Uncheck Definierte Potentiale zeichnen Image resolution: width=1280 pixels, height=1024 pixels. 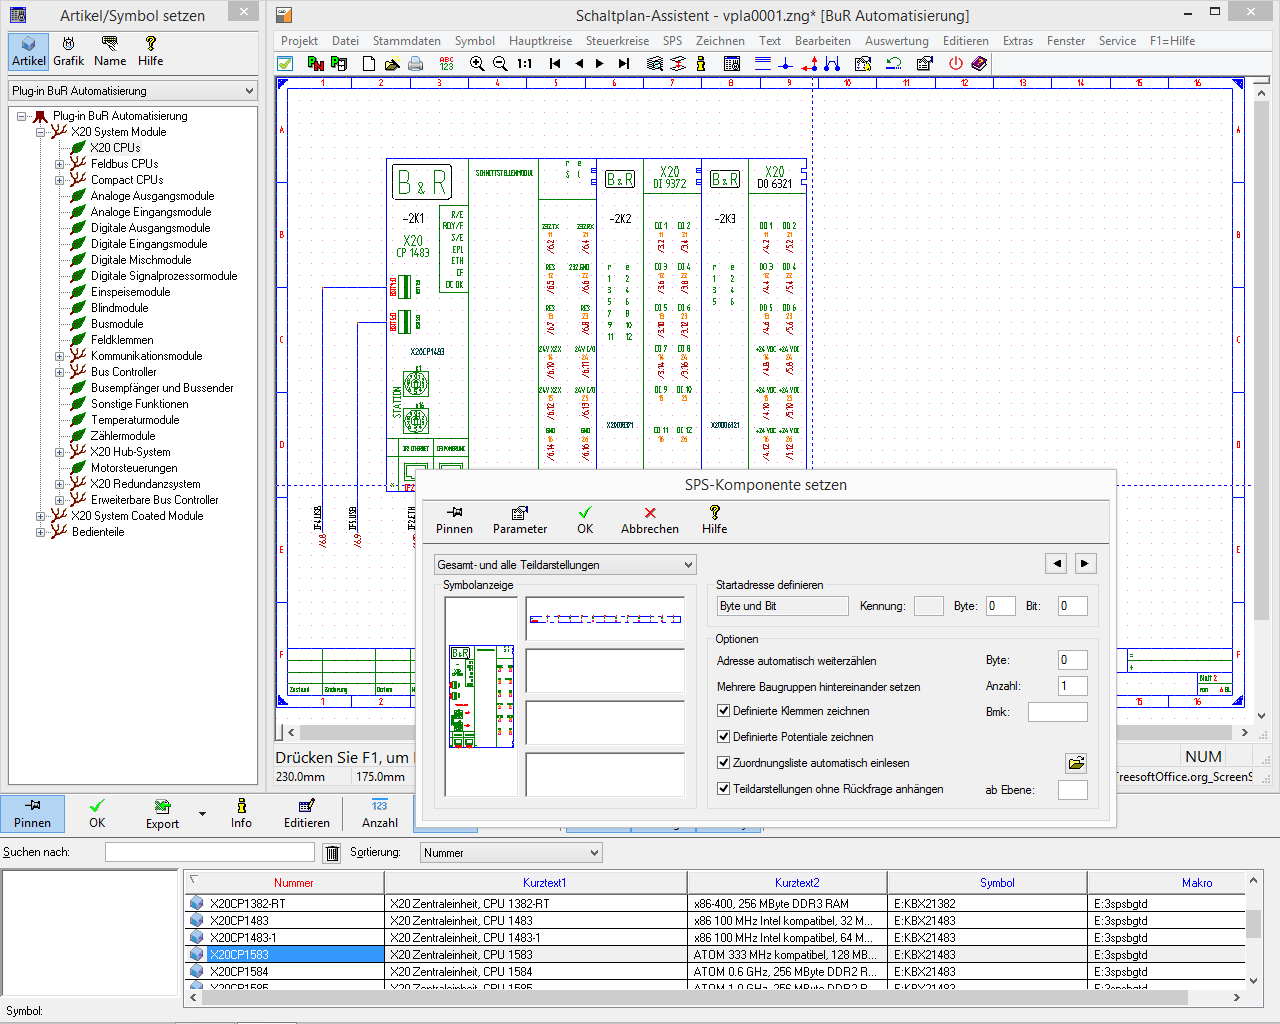pos(724,737)
